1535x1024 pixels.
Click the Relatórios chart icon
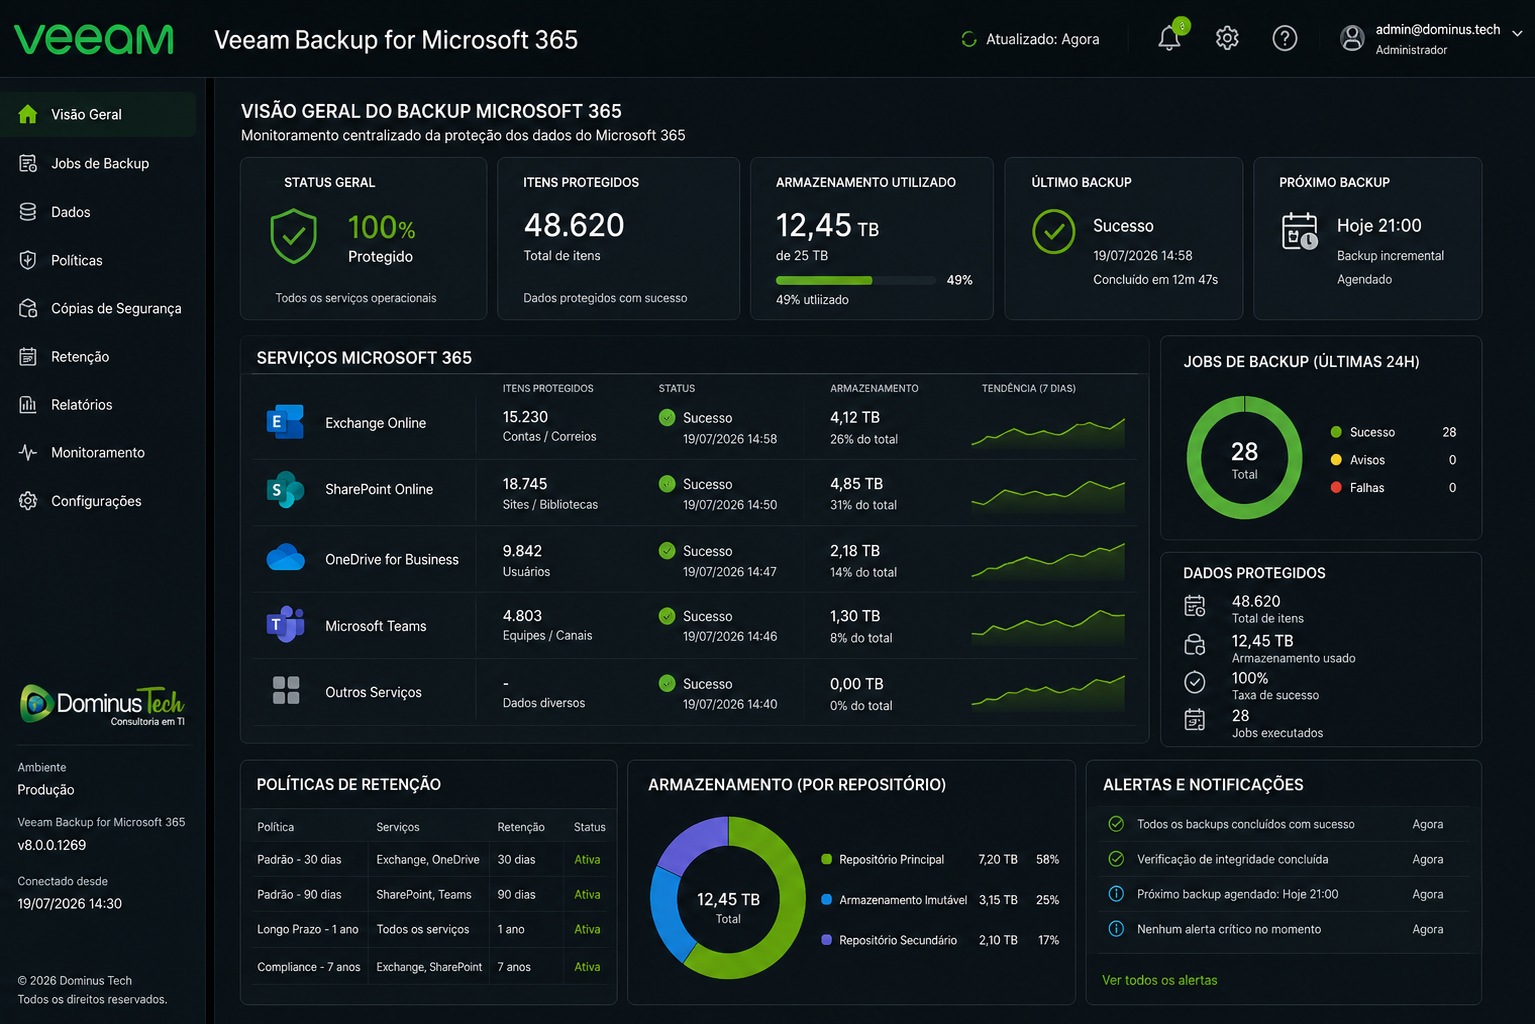point(28,404)
